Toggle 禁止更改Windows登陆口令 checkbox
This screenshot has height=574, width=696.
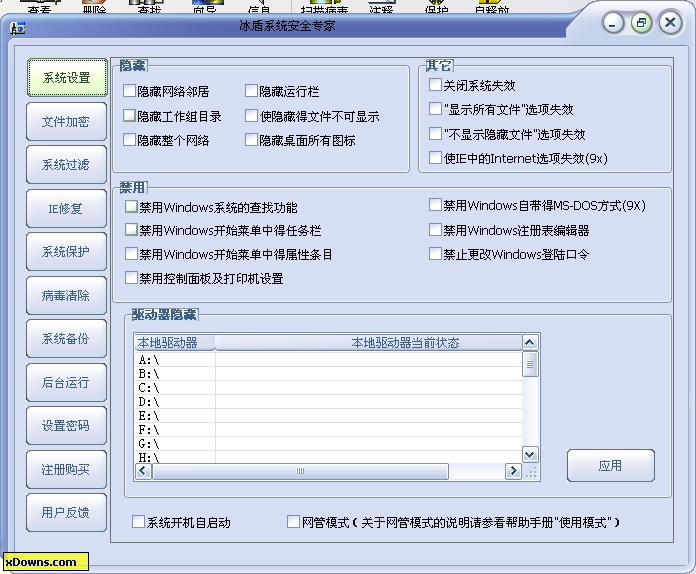(435, 254)
